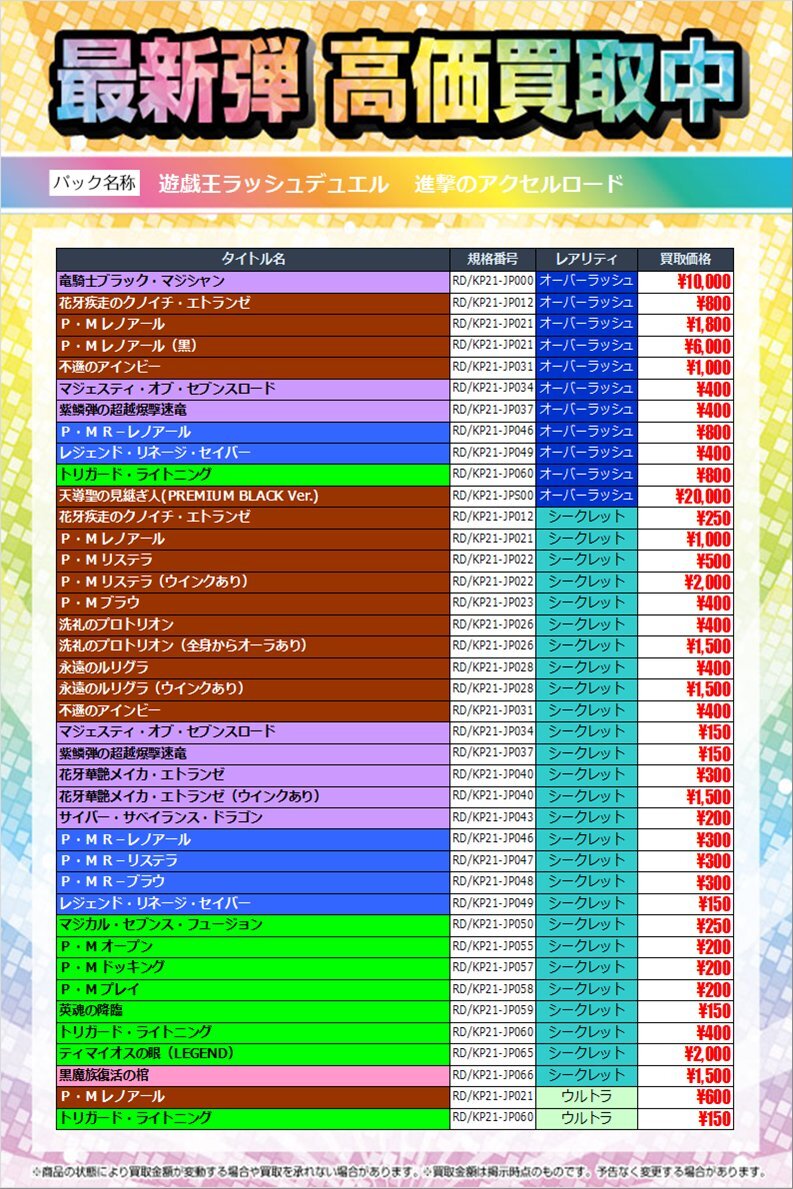This screenshot has height=1189, width=793.
Task: Click the RD/KP21-JP050 code cell
Action: pyautogui.click(x=493, y=924)
